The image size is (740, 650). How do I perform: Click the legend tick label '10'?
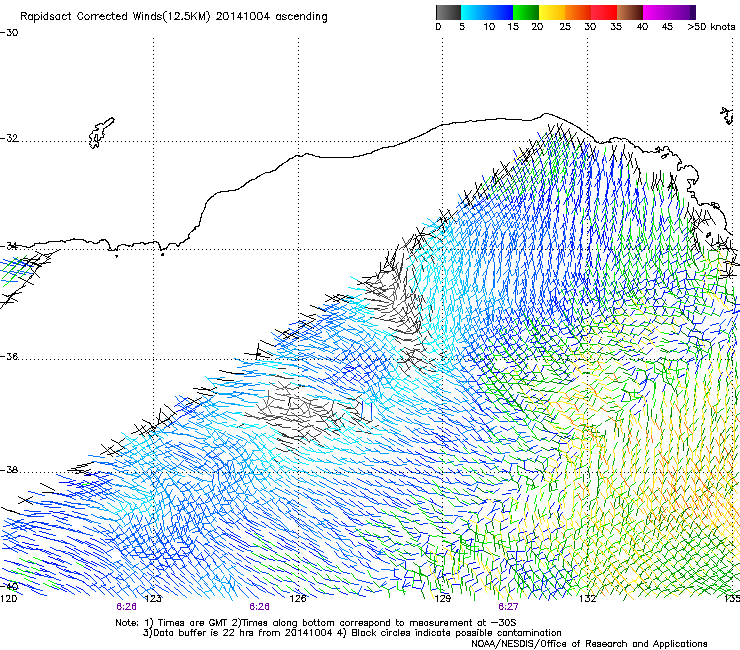click(x=489, y=26)
